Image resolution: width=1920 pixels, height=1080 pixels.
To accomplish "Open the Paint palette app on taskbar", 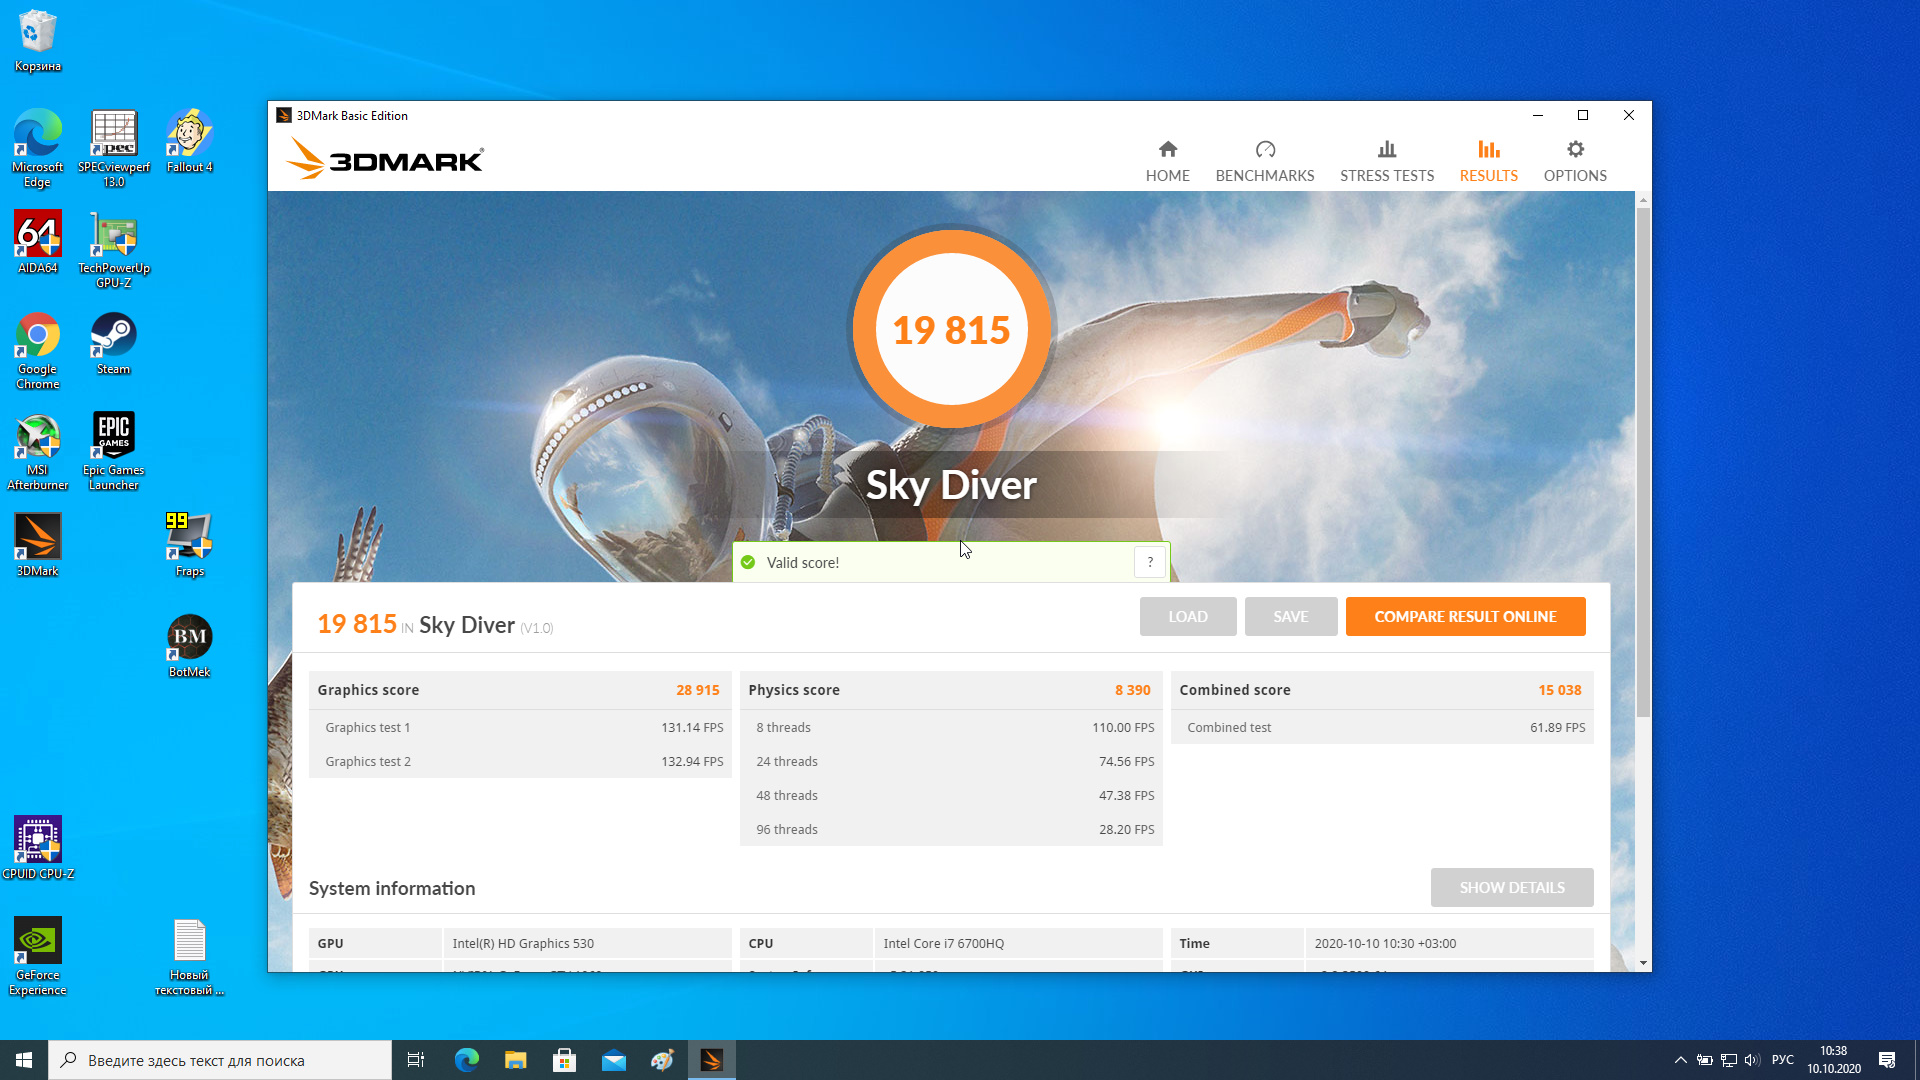I will 663,1060.
